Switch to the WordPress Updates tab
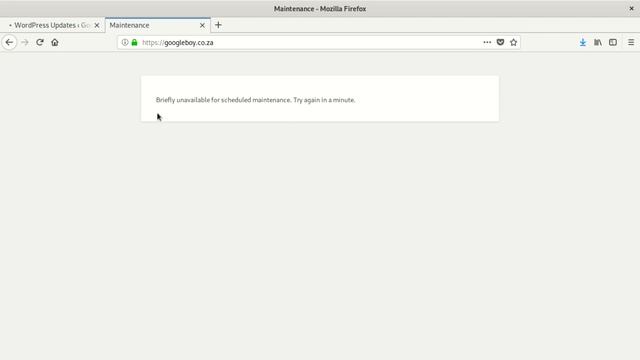640x360 pixels. [x=52, y=25]
